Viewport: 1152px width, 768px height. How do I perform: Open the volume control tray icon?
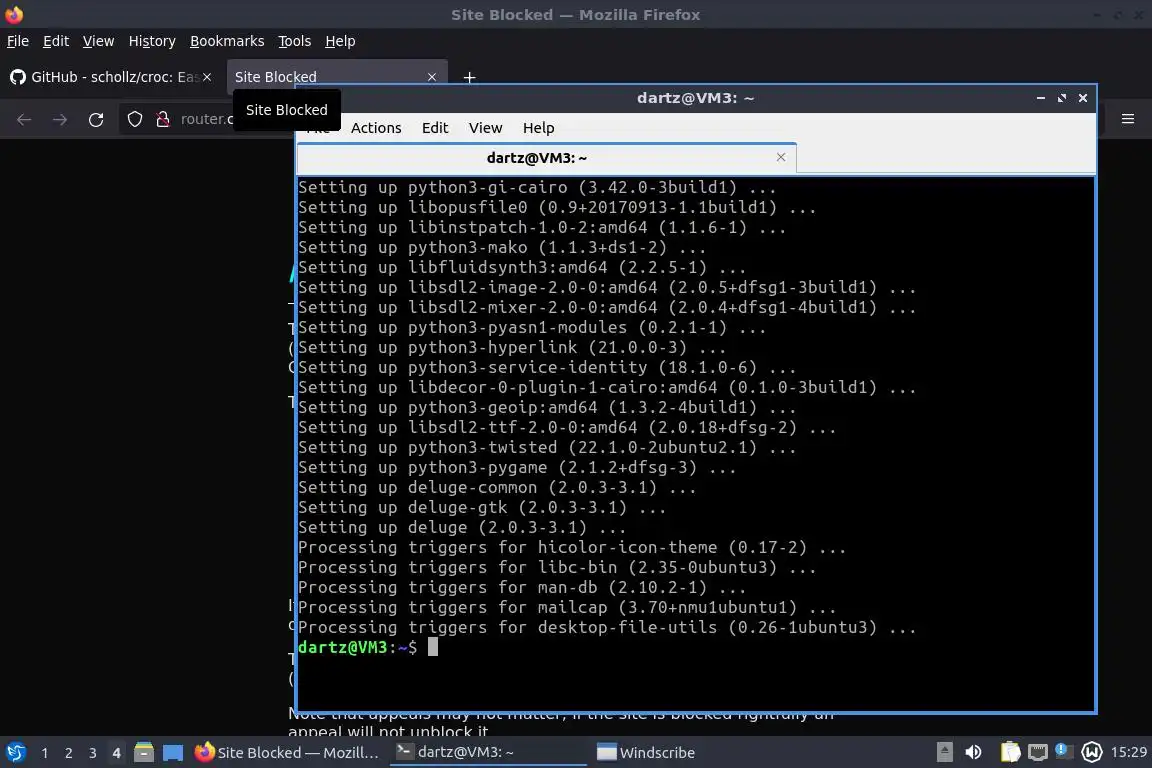(973, 753)
